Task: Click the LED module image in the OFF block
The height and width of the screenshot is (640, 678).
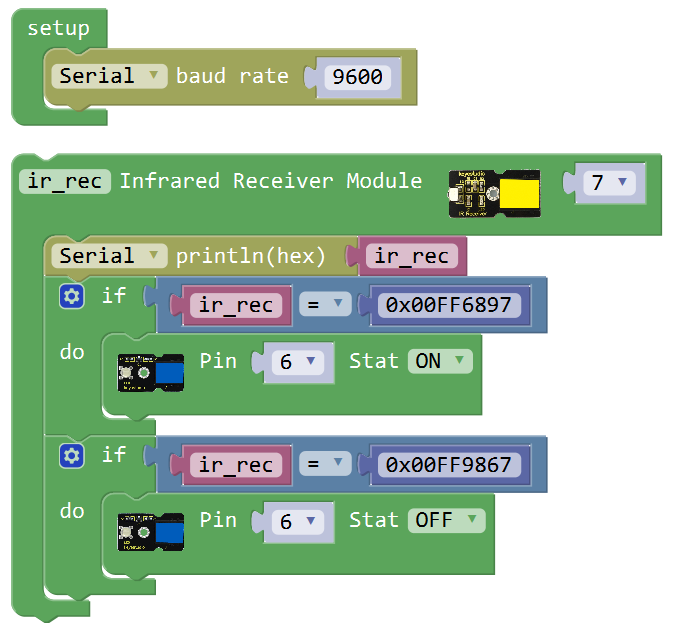Action: point(151,531)
